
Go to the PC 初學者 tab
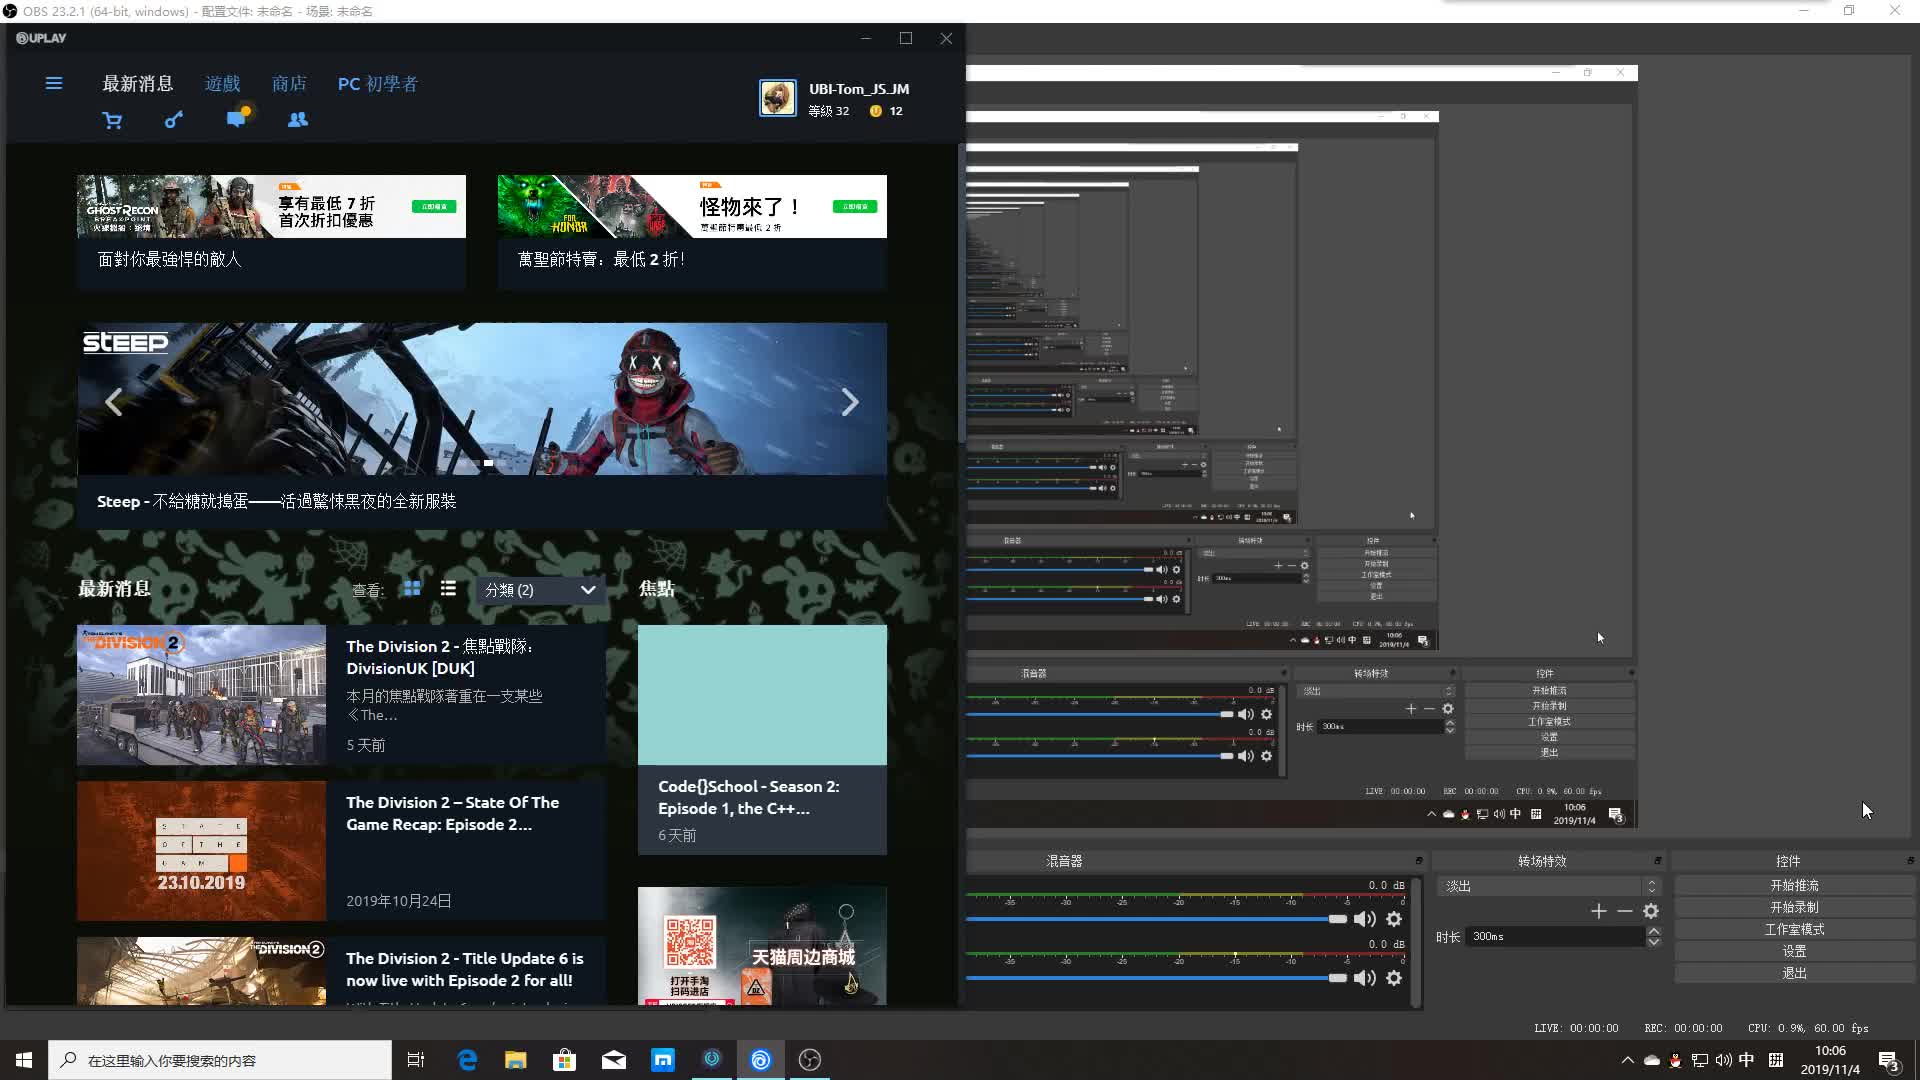(x=378, y=84)
